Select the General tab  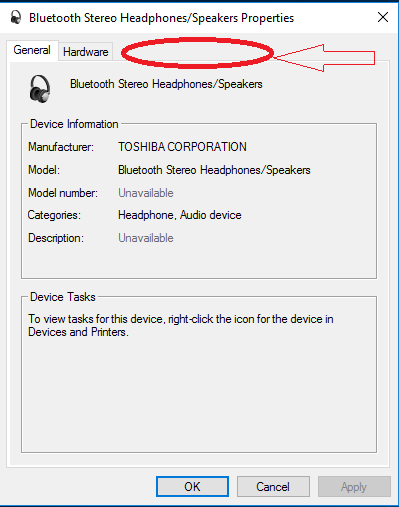[32, 50]
